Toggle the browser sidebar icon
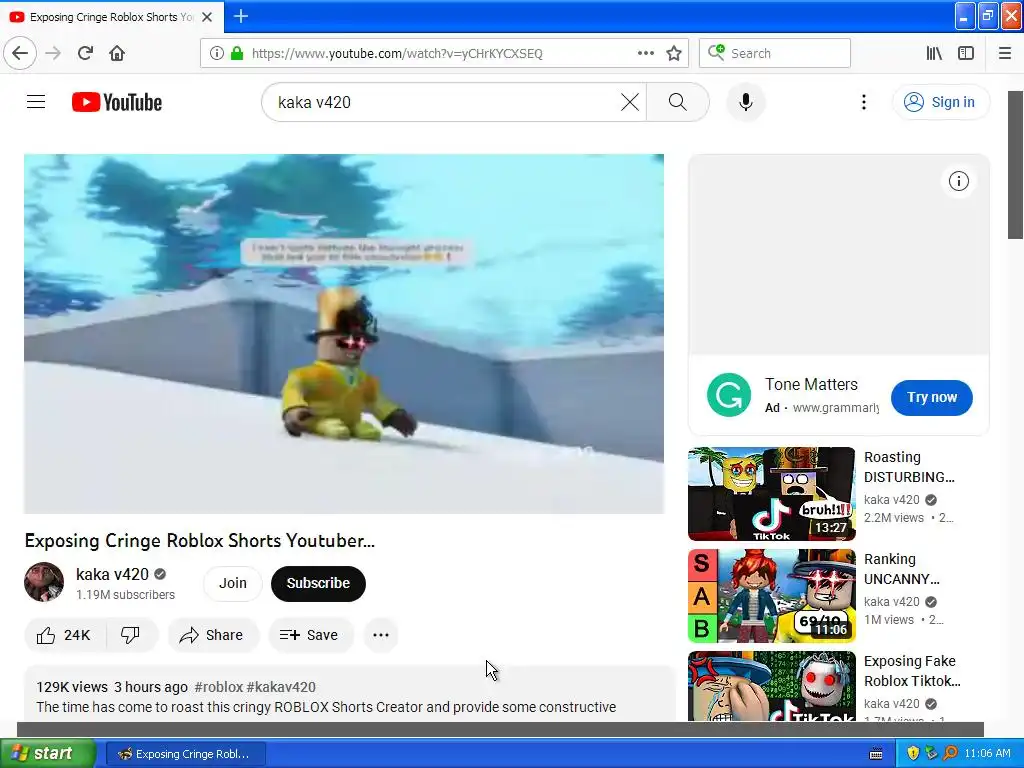The height and width of the screenshot is (768, 1024). 966,53
